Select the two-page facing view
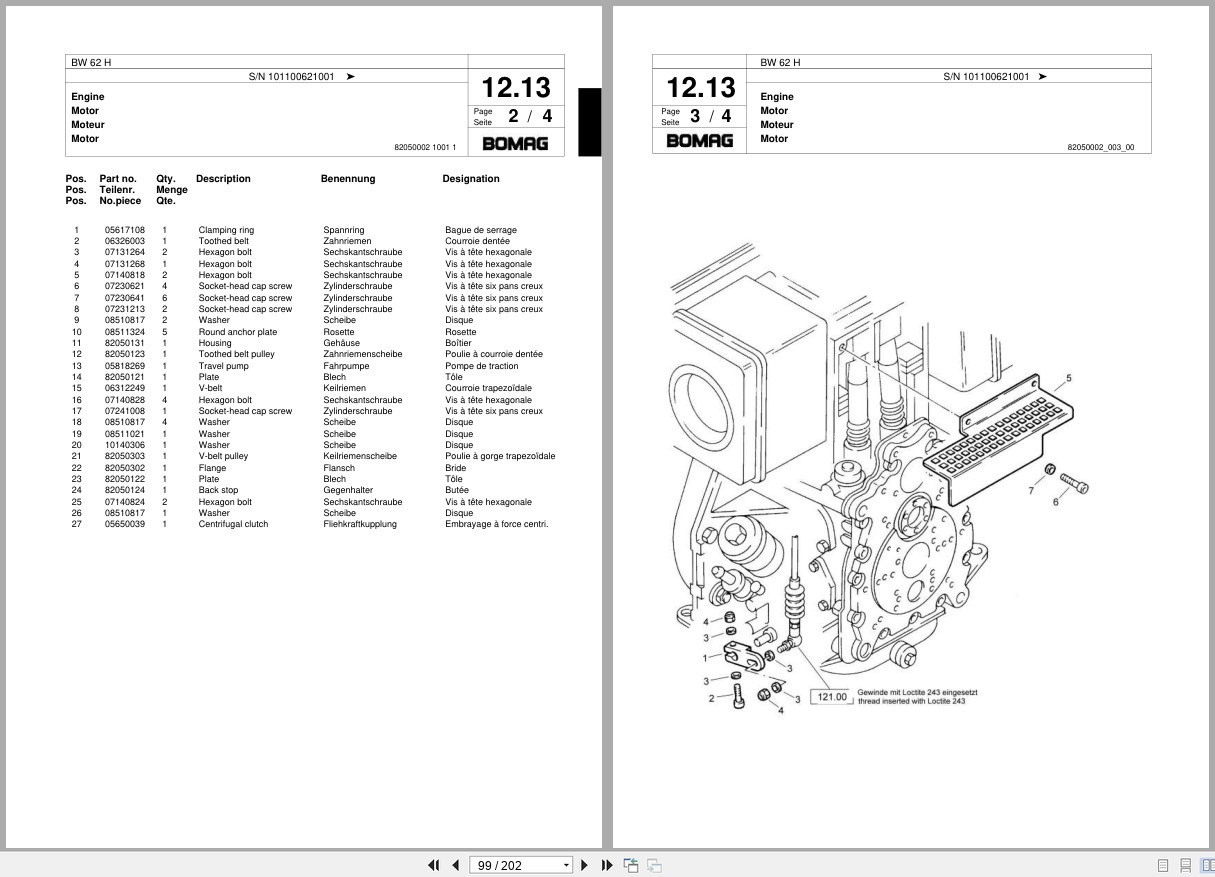Screen dimensions: 1215x877 1207,865
